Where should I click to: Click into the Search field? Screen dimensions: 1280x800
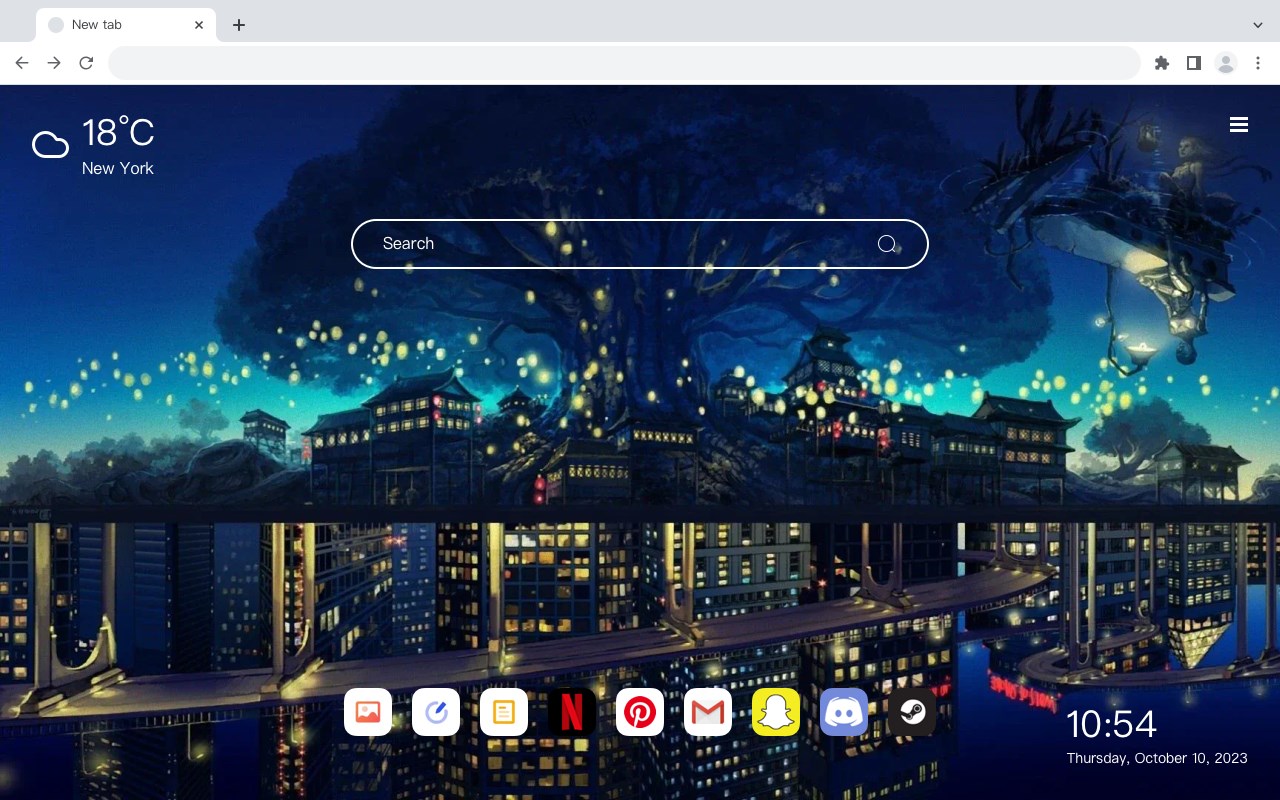tap(640, 244)
